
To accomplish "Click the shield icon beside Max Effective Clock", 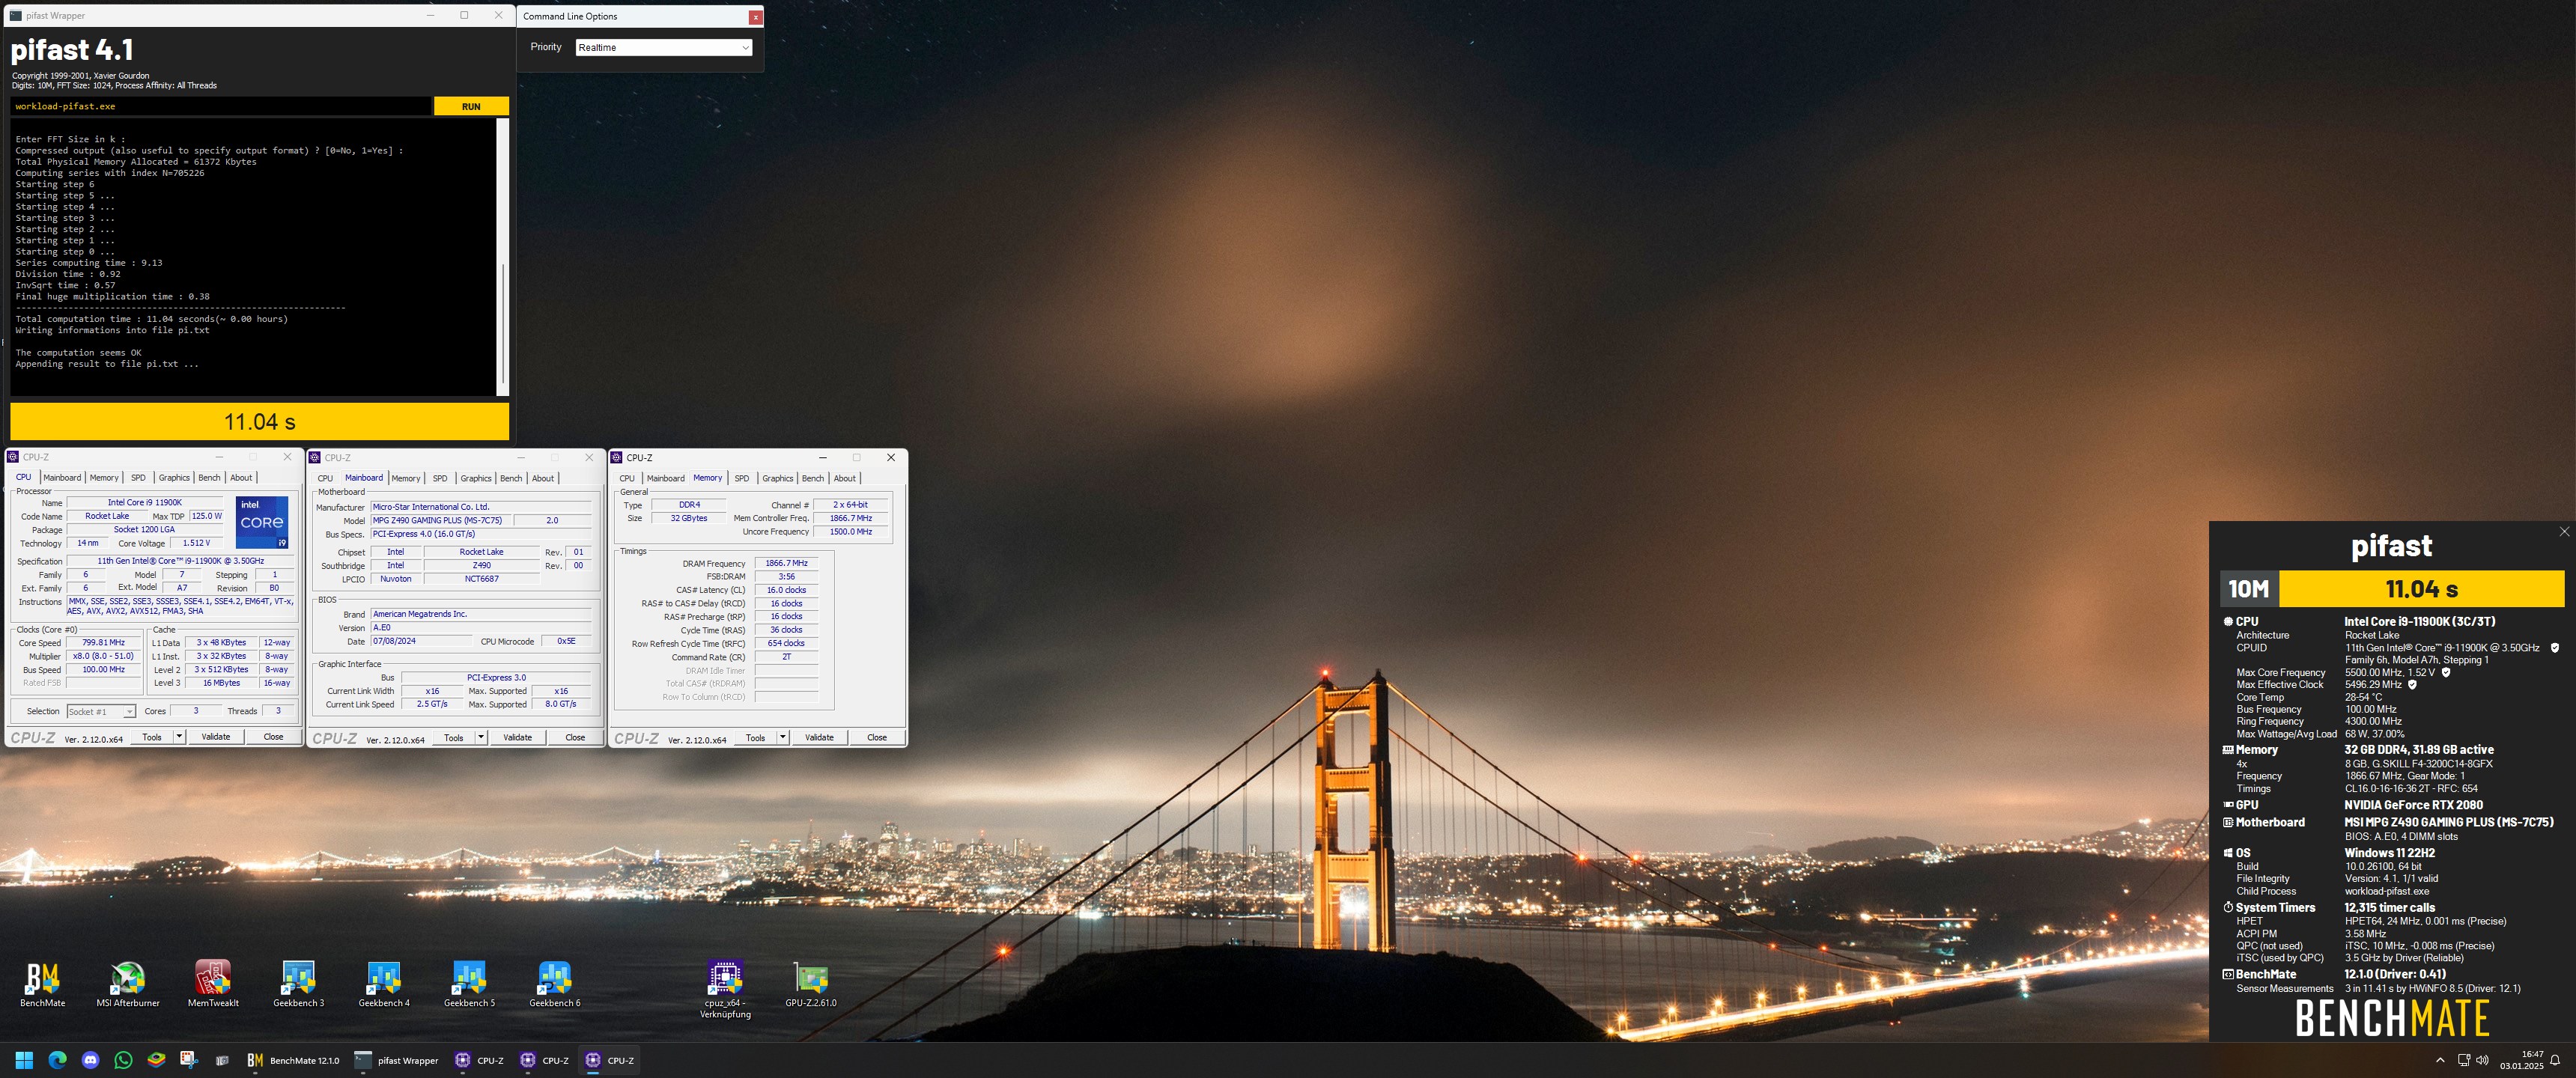I will (2412, 685).
